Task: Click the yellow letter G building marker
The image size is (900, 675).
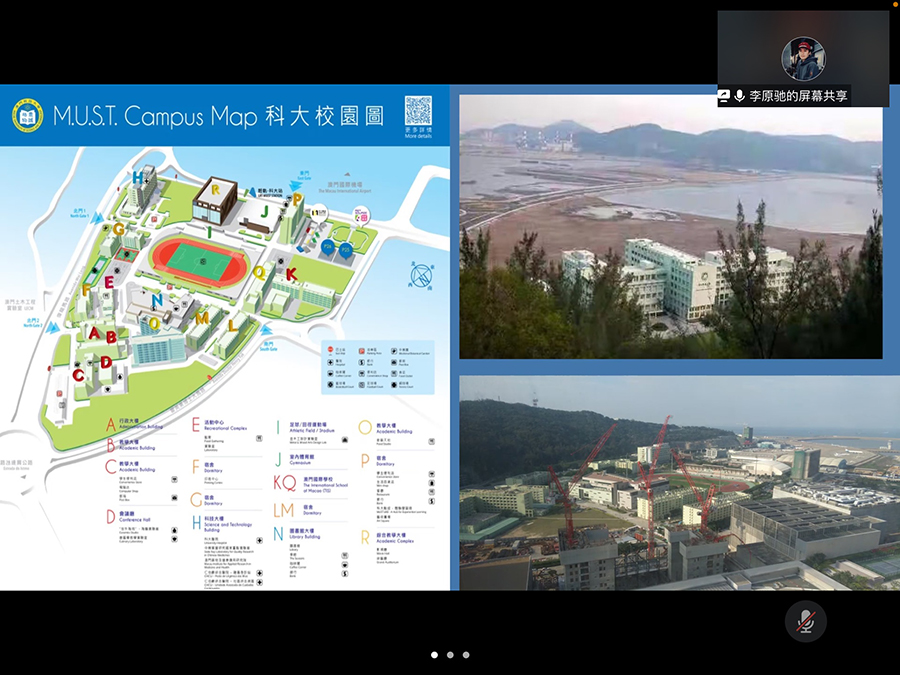Action: [x=118, y=230]
